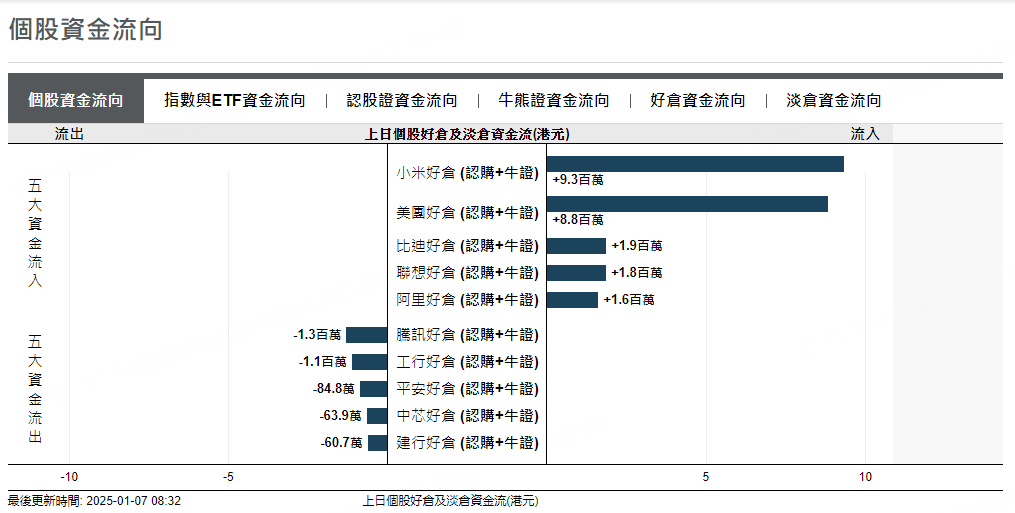The image size is (1015, 513).
Task: Click the 平安 outflow bar
Action: [x=374, y=389]
